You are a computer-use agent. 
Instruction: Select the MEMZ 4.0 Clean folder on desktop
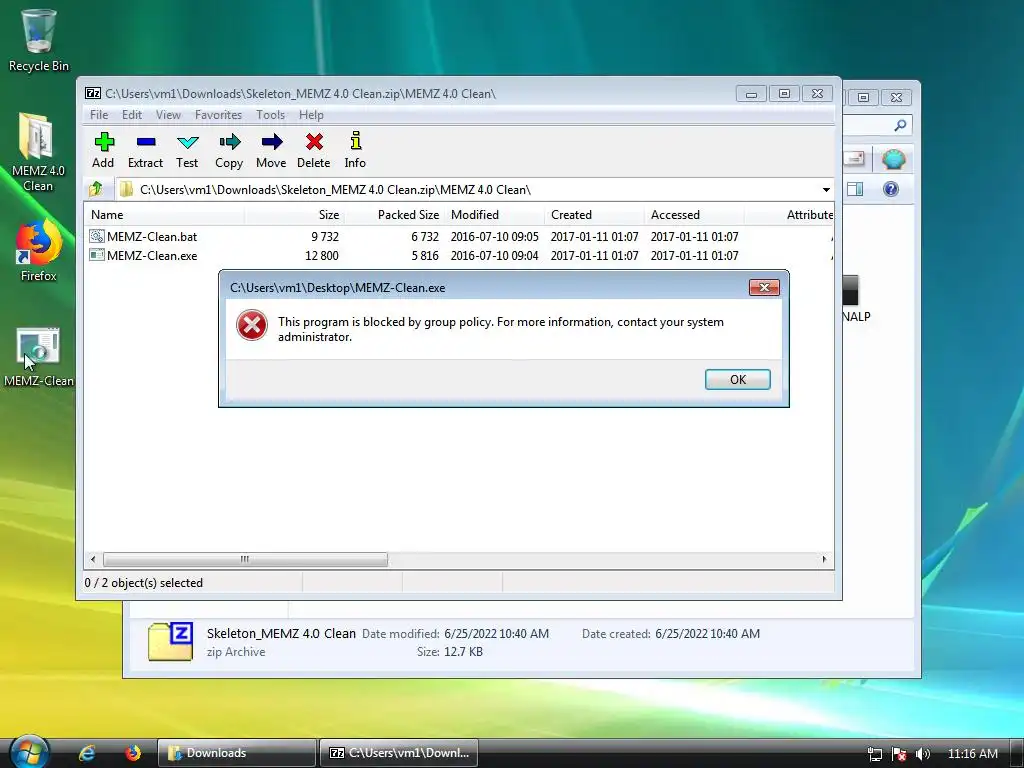click(x=38, y=152)
